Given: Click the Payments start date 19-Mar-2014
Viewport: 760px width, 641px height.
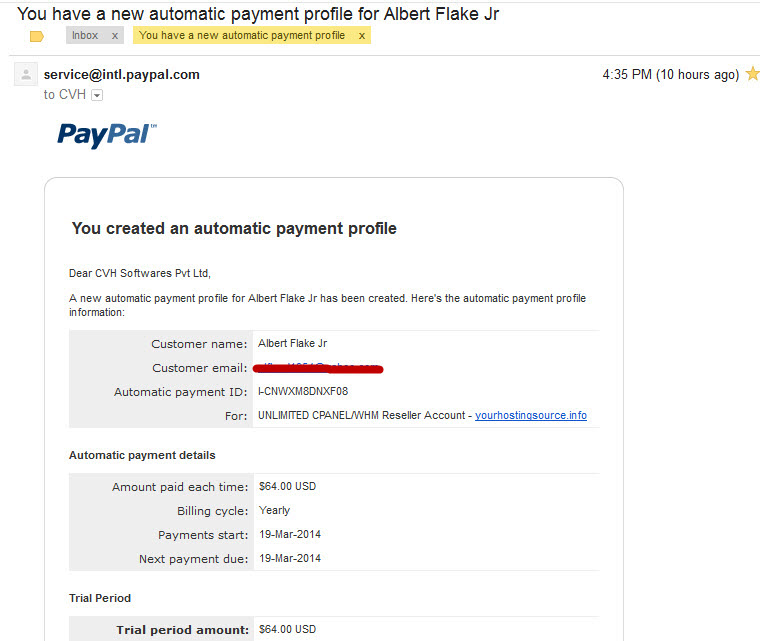Looking at the screenshot, I should pos(290,534).
